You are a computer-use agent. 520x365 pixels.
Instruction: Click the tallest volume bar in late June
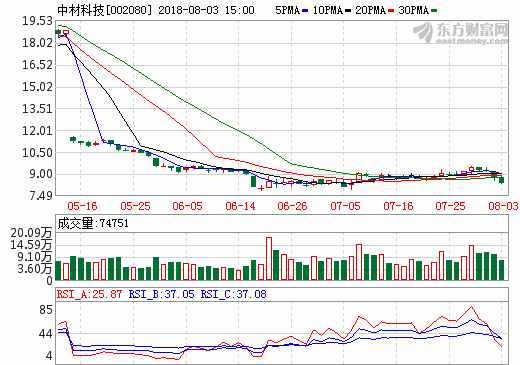[x=269, y=259]
